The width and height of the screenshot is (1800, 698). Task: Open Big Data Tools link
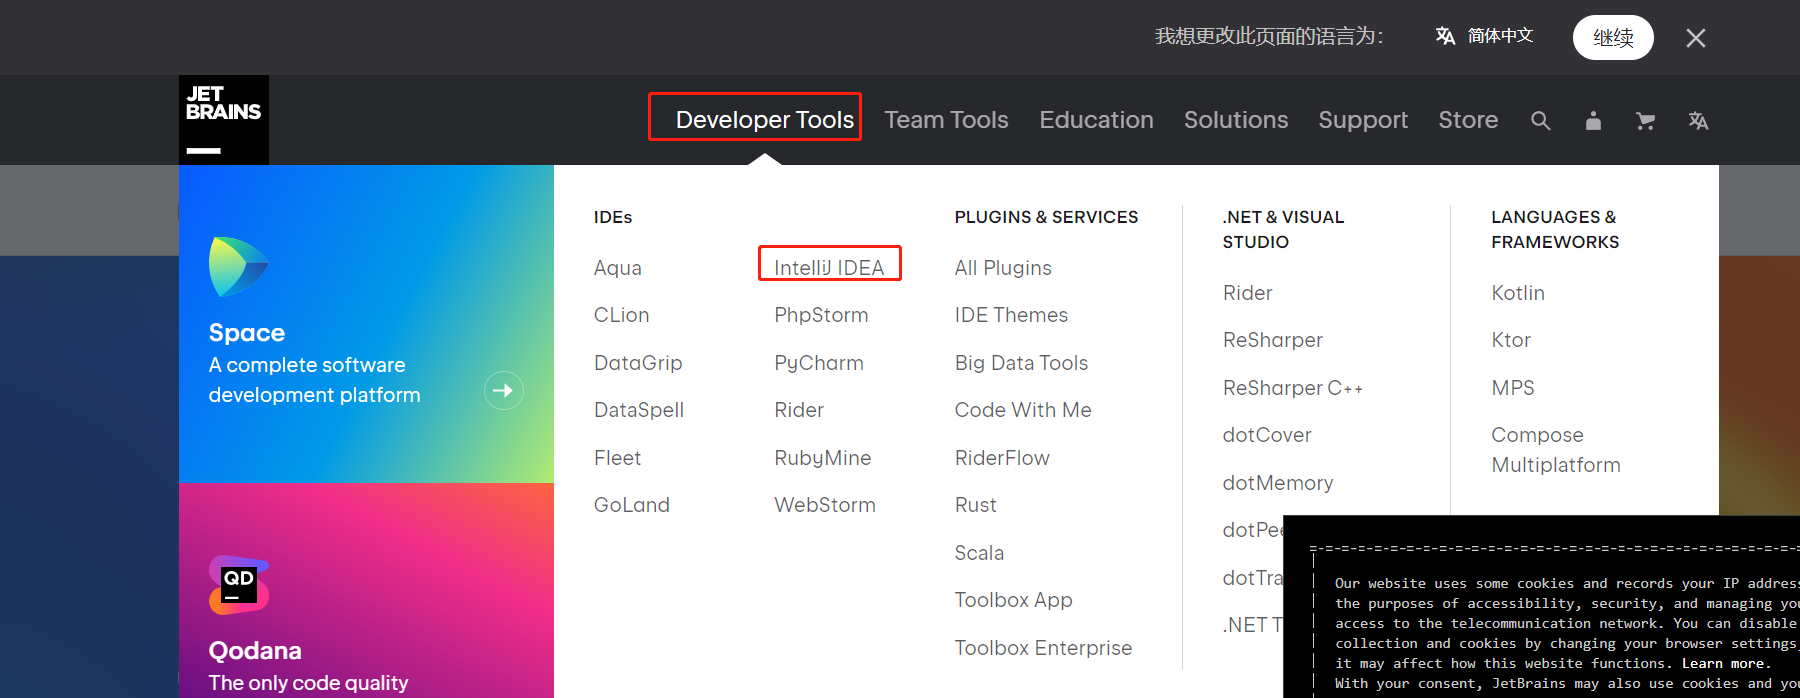click(1021, 363)
